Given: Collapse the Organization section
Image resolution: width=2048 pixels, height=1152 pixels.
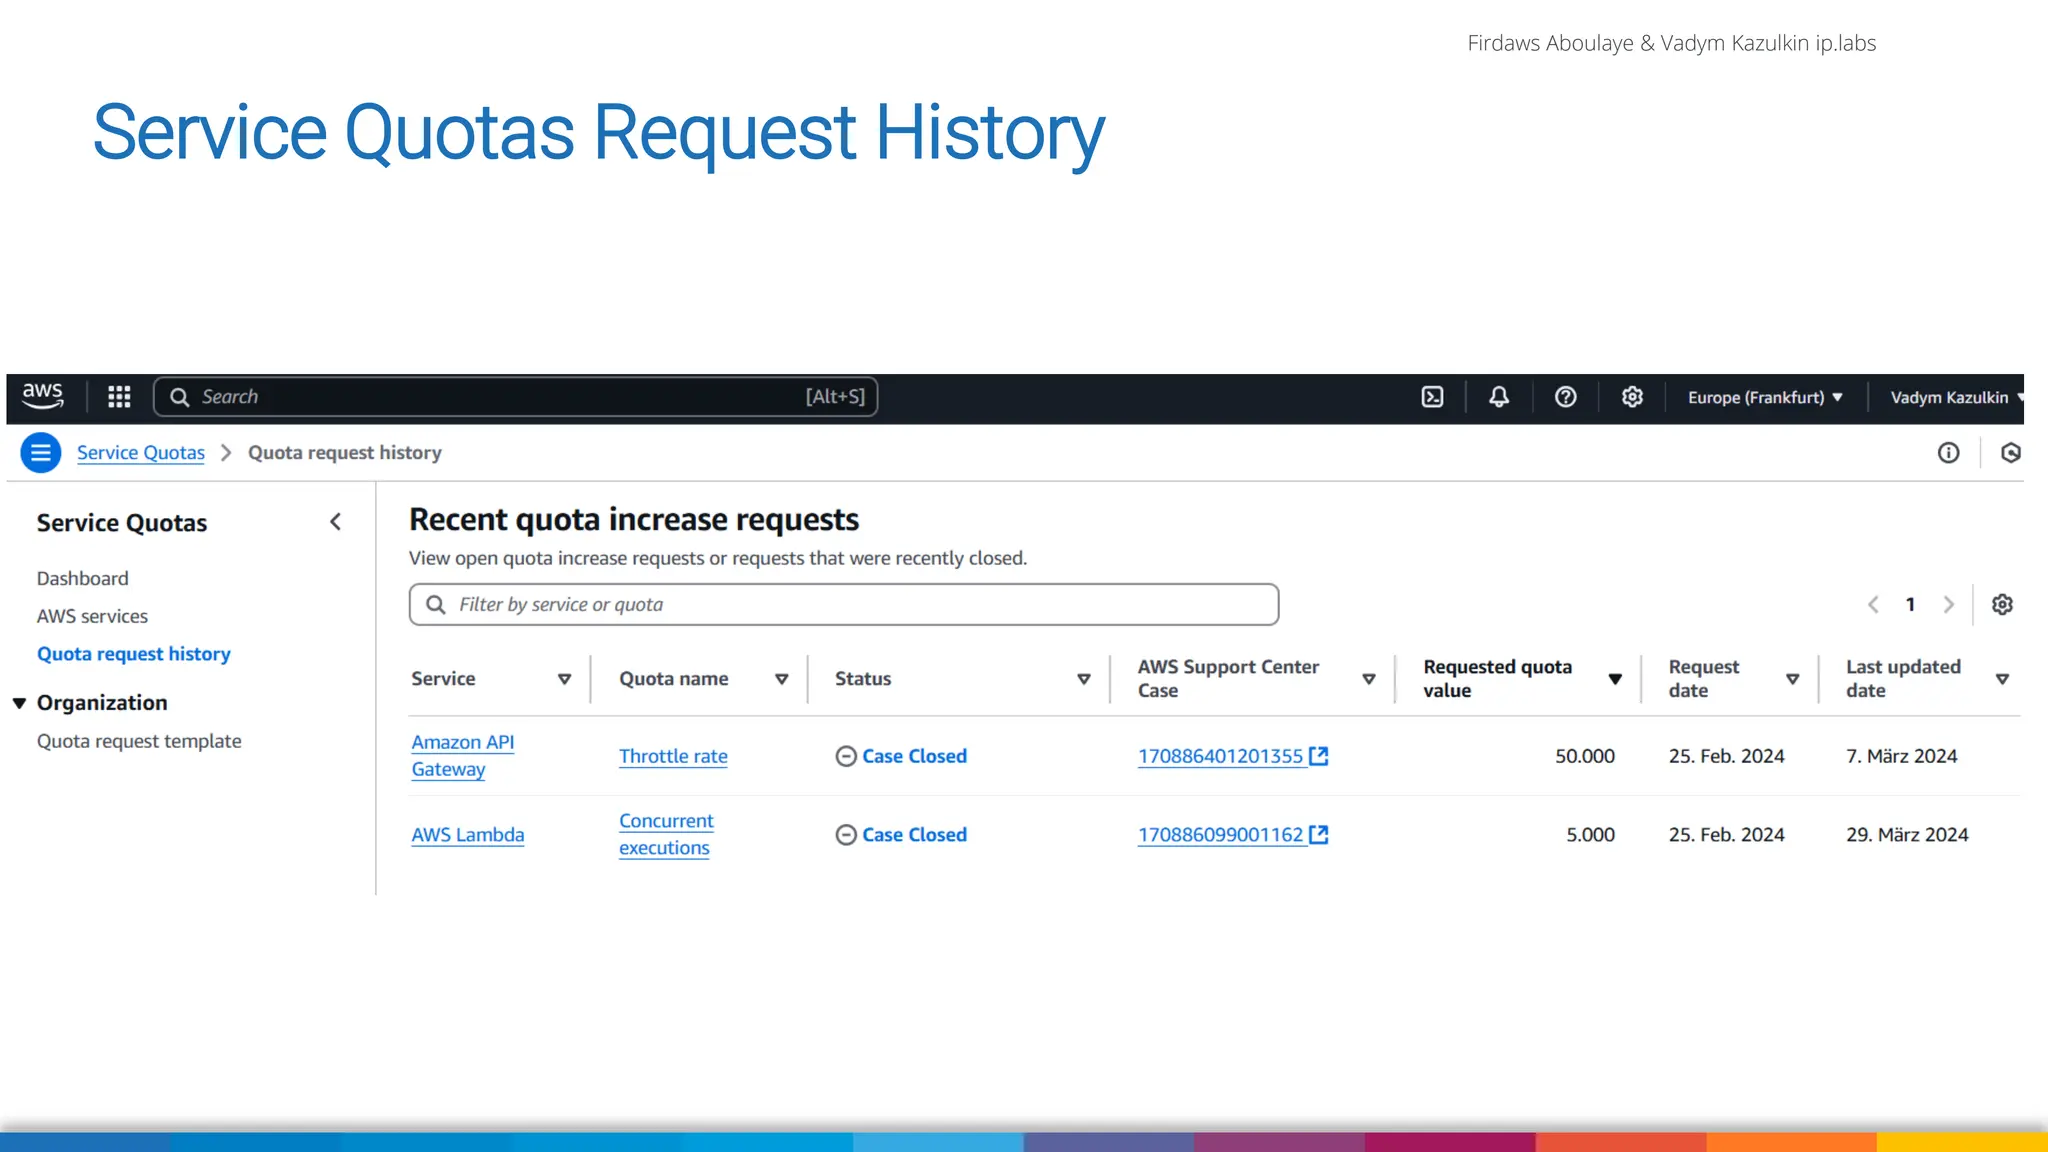Looking at the screenshot, I should 19,703.
